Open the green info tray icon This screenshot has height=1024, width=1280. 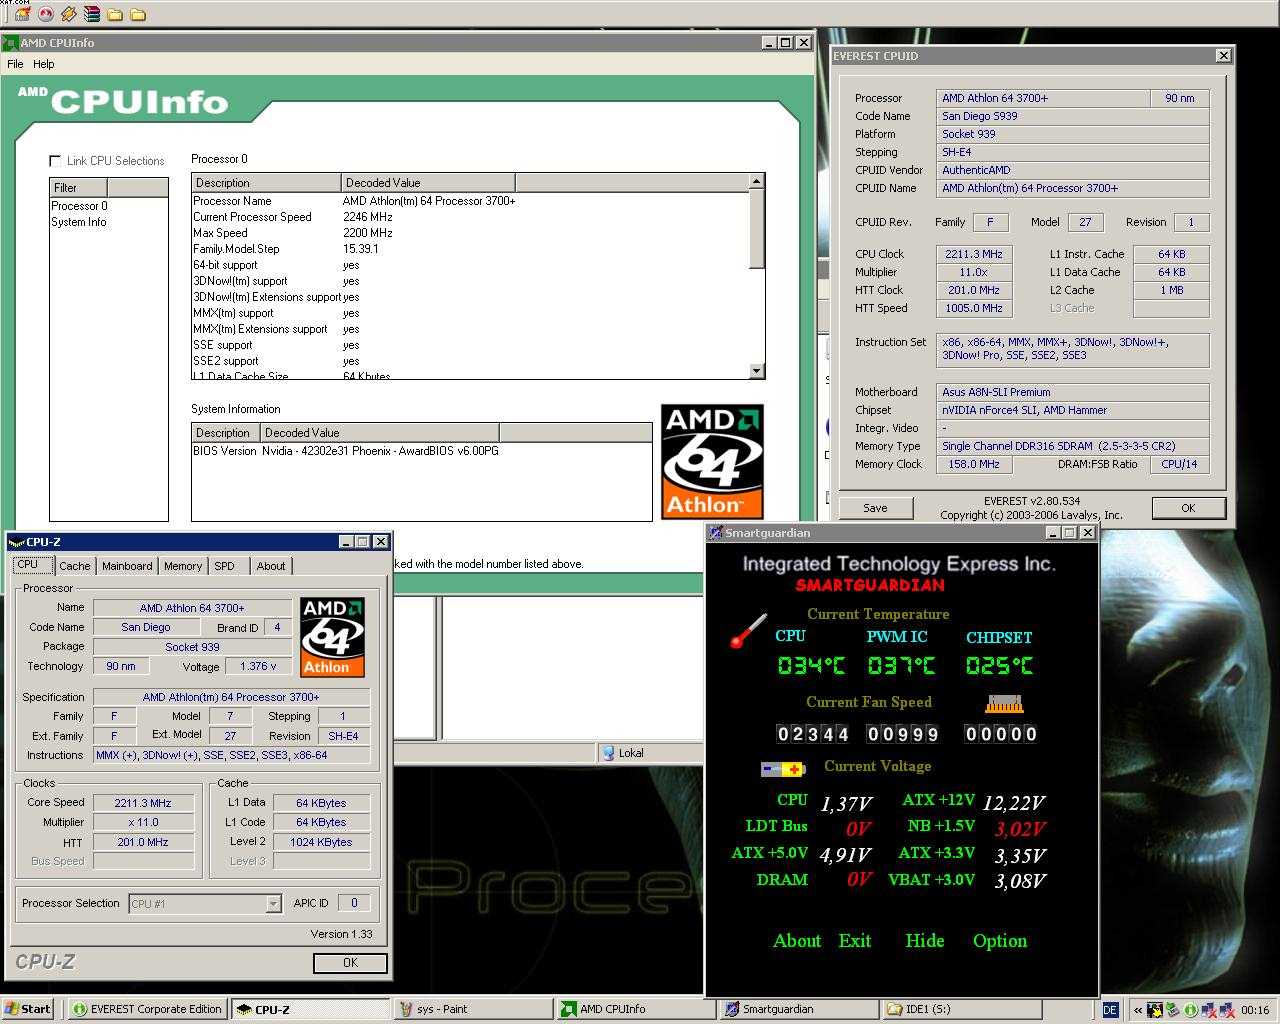coord(1190,1010)
